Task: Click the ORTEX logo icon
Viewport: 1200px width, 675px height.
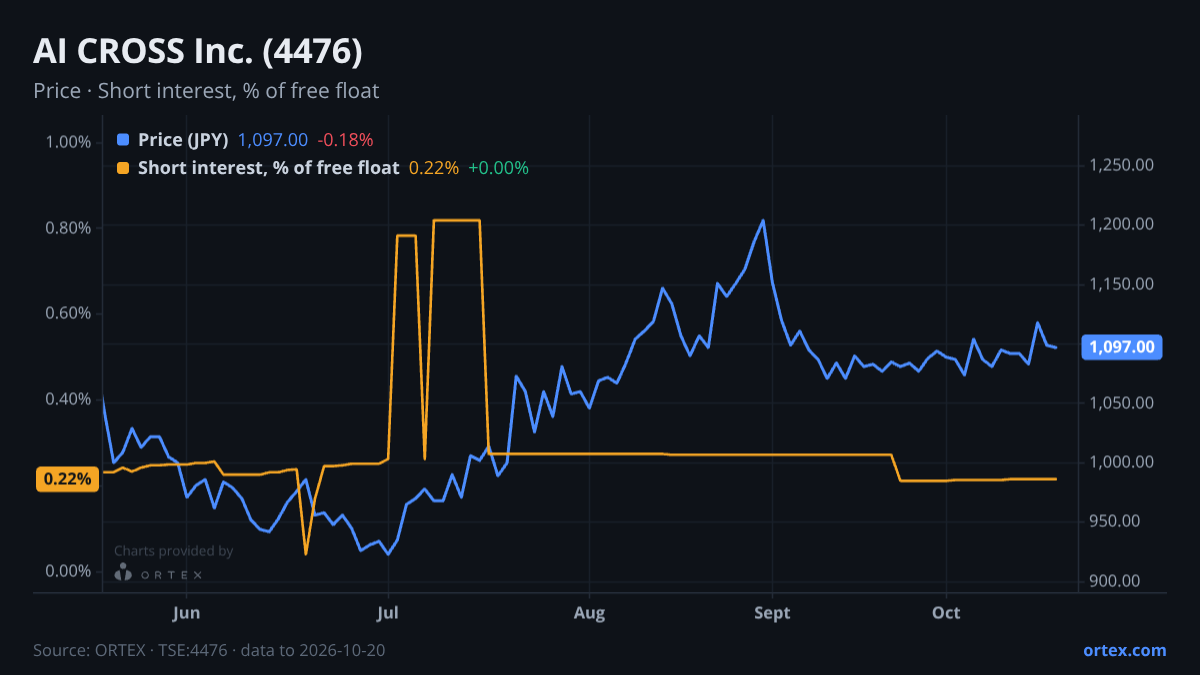Action: (123, 572)
